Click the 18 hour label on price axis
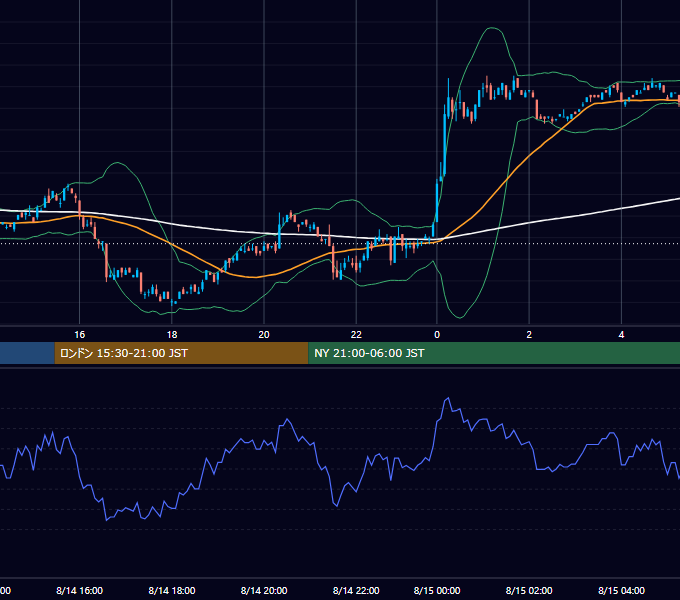This screenshot has width=680, height=600. [172, 335]
